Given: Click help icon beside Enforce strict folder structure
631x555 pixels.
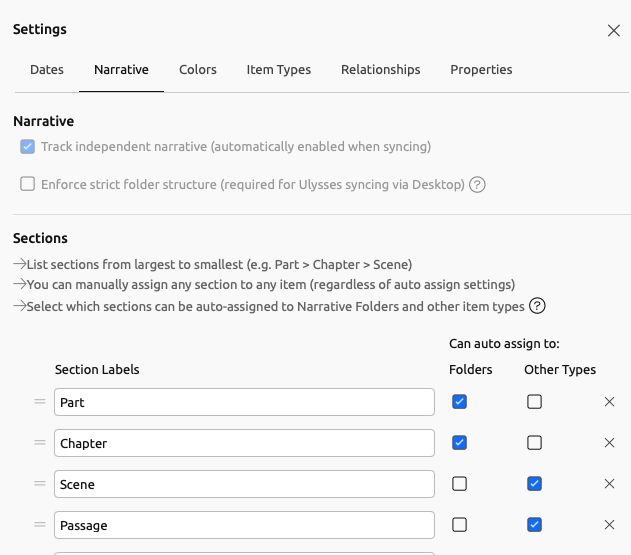Looking at the screenshot, I should tap(477, 184).
